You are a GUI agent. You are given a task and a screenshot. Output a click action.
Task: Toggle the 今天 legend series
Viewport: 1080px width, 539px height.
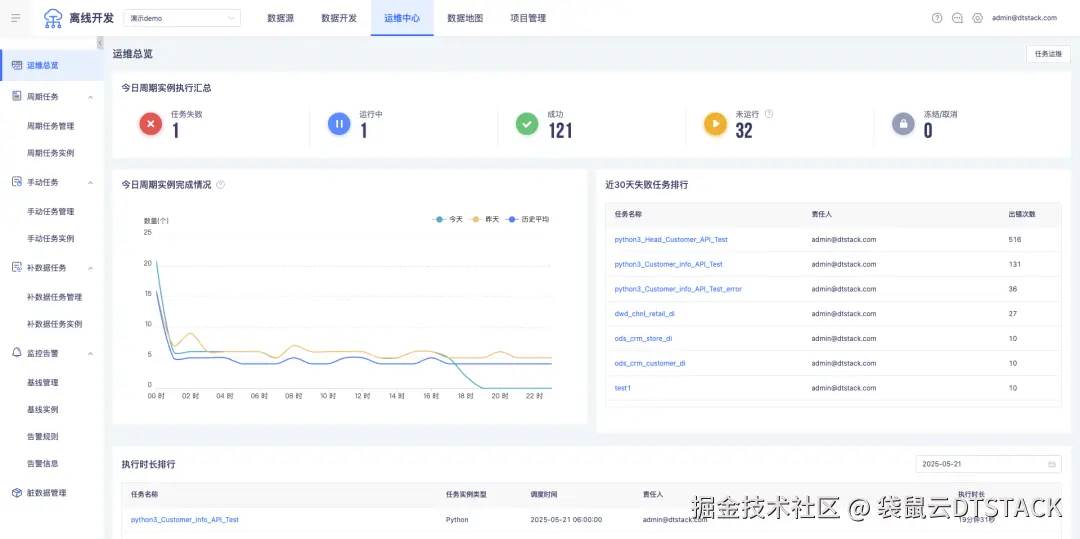(448, 219)
